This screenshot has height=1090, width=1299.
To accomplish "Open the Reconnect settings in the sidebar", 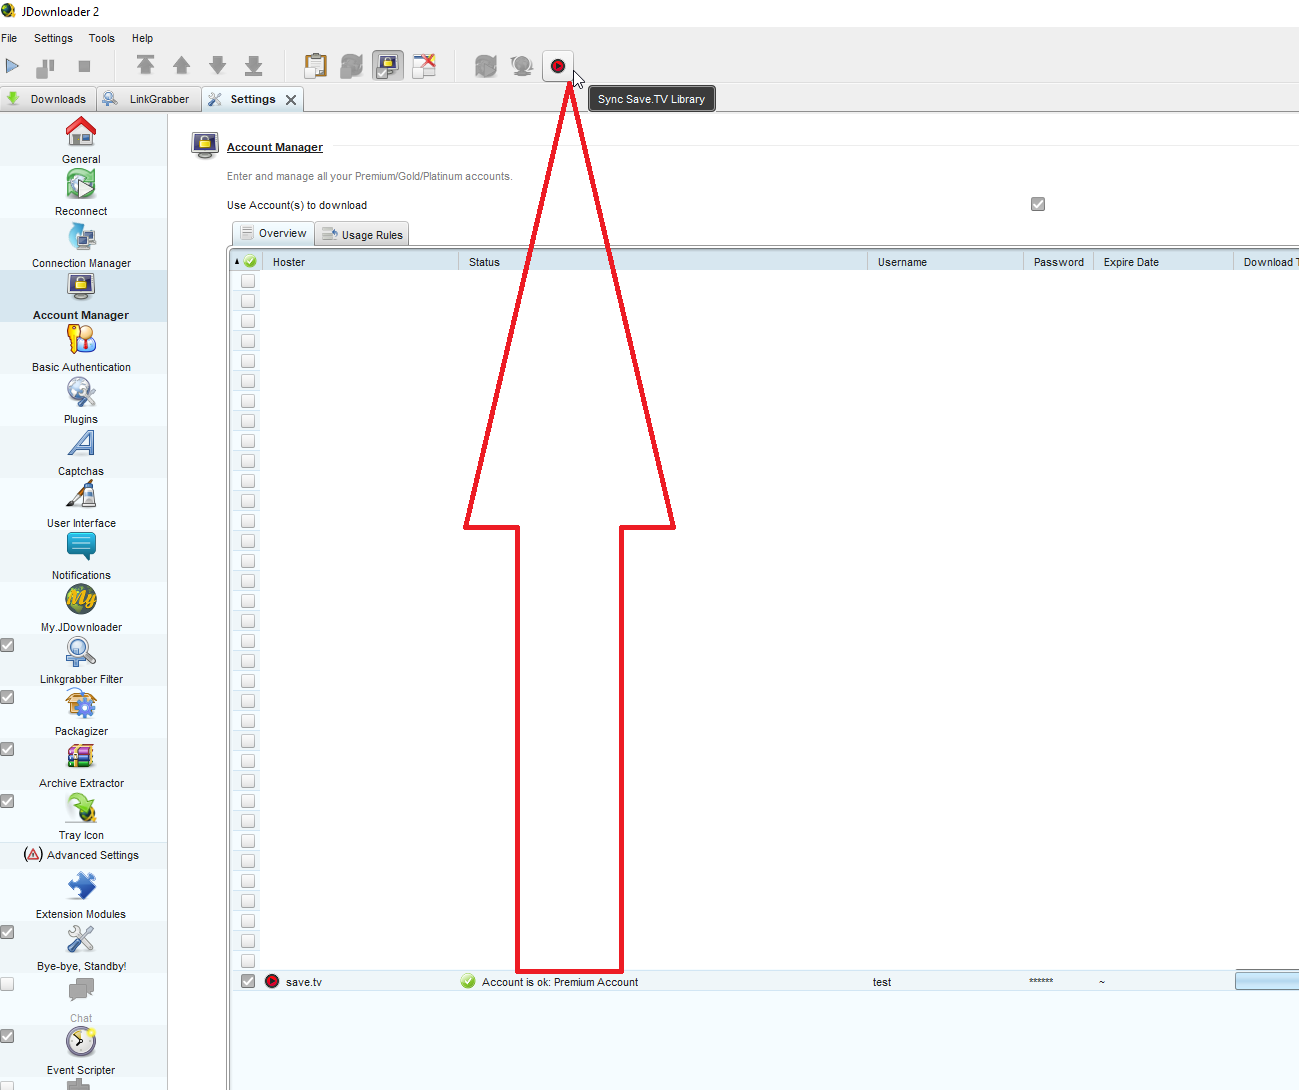I will [81, 192].
